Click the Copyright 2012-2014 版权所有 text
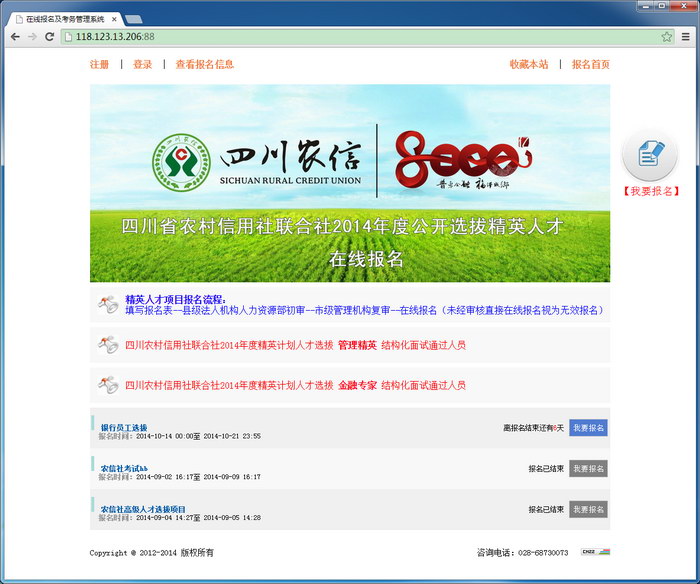The image size is (700, 584). tap(151, 553)
